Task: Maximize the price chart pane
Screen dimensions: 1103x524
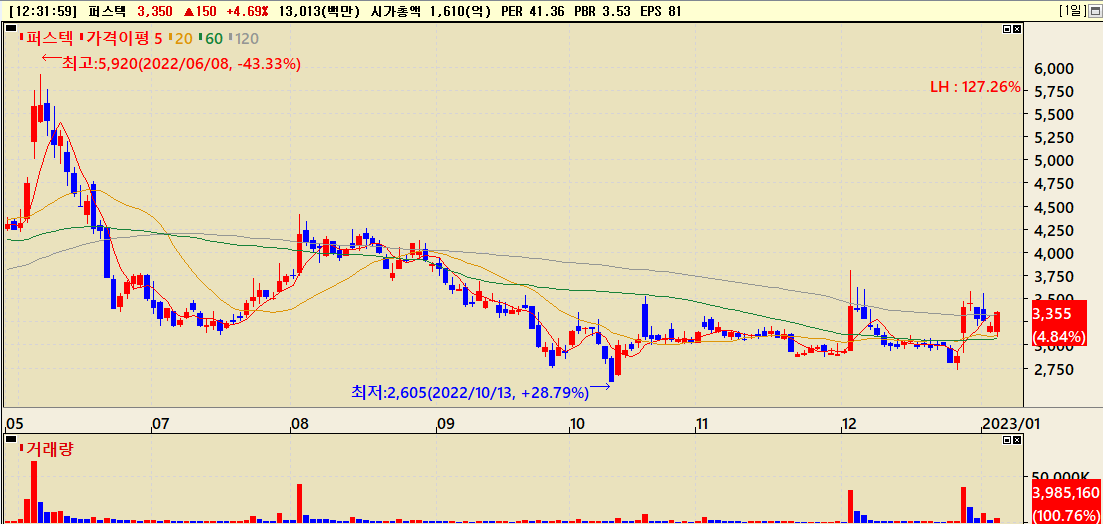Action: (x=1007, y=29)
